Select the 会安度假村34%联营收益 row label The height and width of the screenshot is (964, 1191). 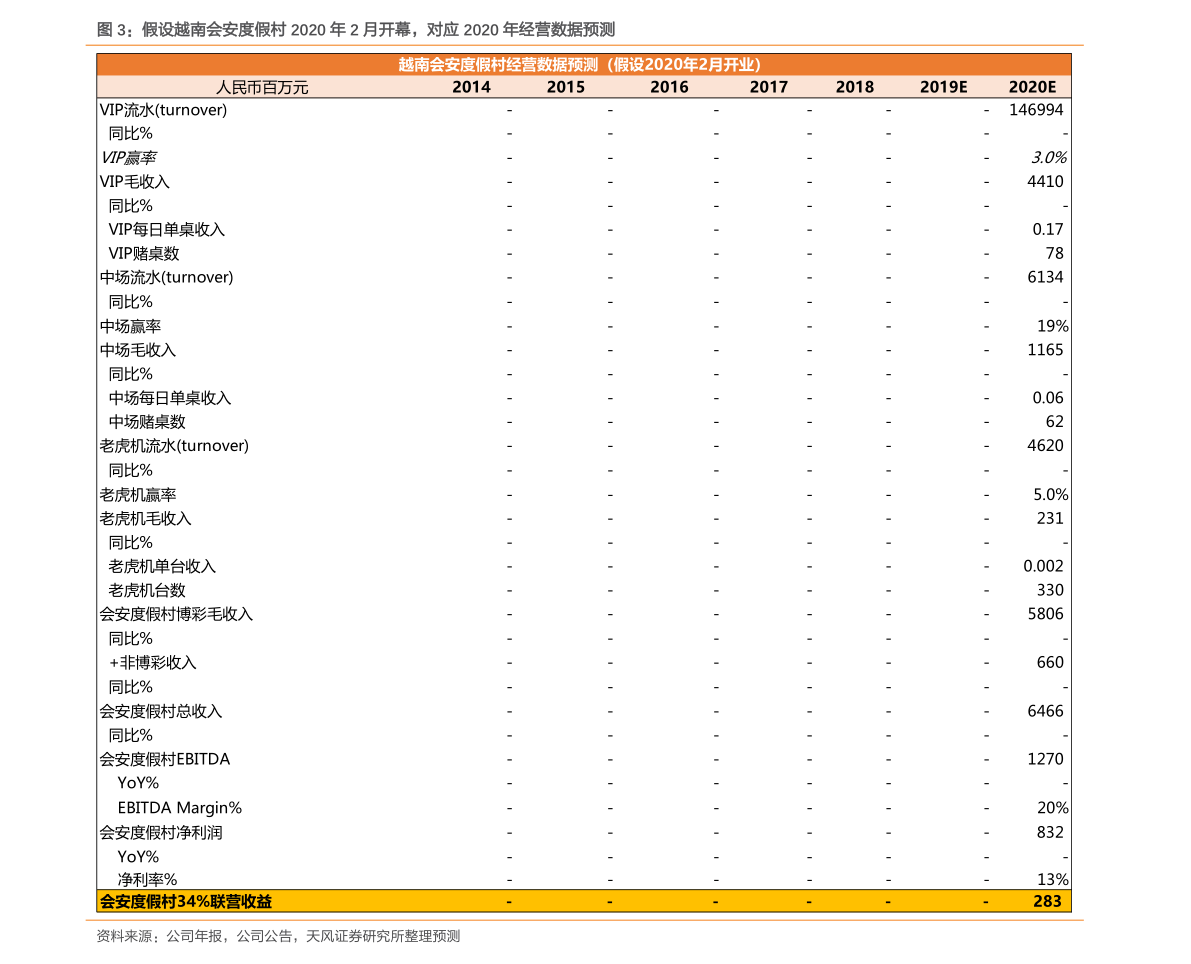[186, 901]
